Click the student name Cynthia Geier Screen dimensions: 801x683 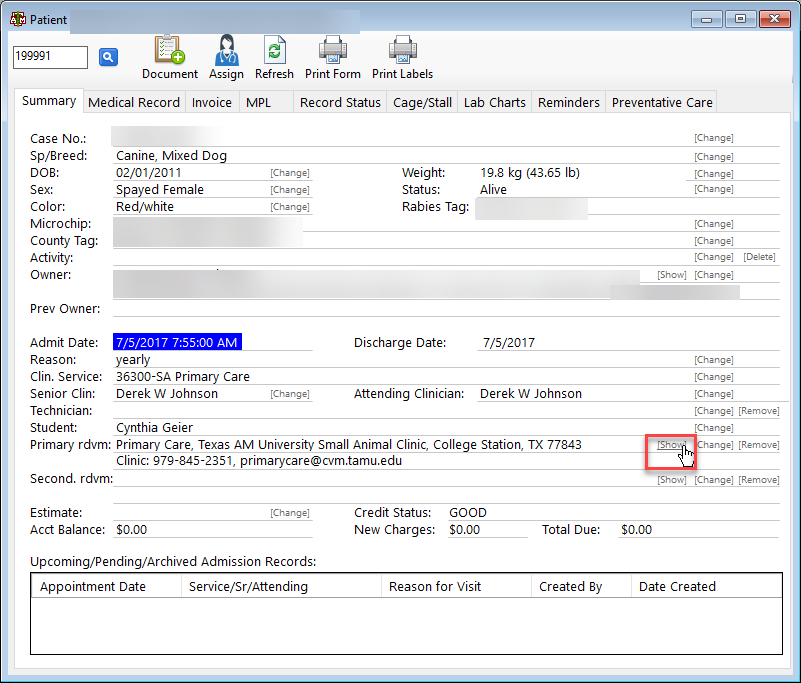154,428
